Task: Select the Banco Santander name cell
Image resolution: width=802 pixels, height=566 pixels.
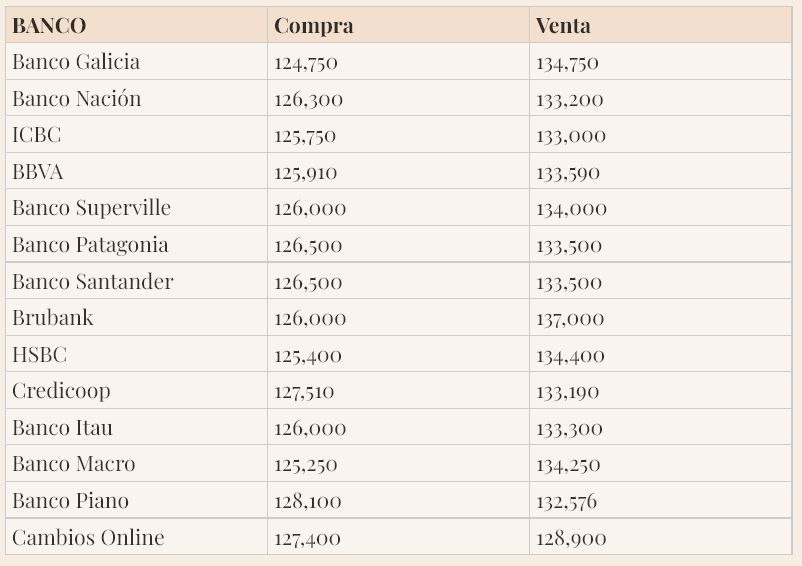Action: point(92,282)
